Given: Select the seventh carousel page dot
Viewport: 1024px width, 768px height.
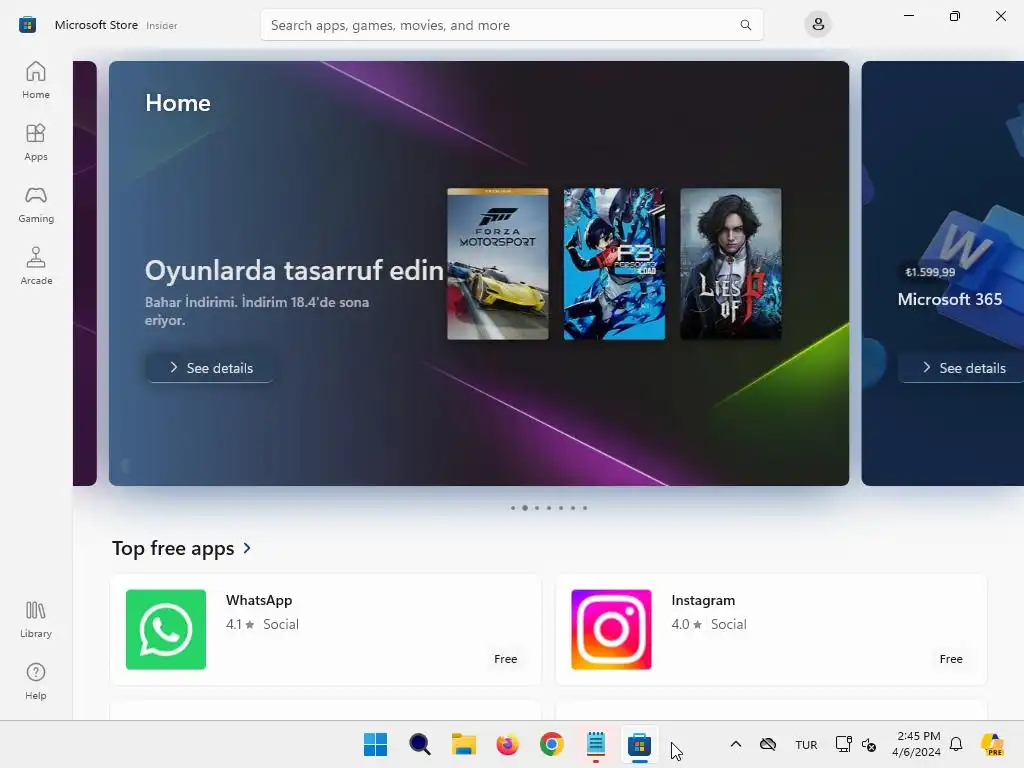Looking at the screenshot, I should [x=585, y=507].
